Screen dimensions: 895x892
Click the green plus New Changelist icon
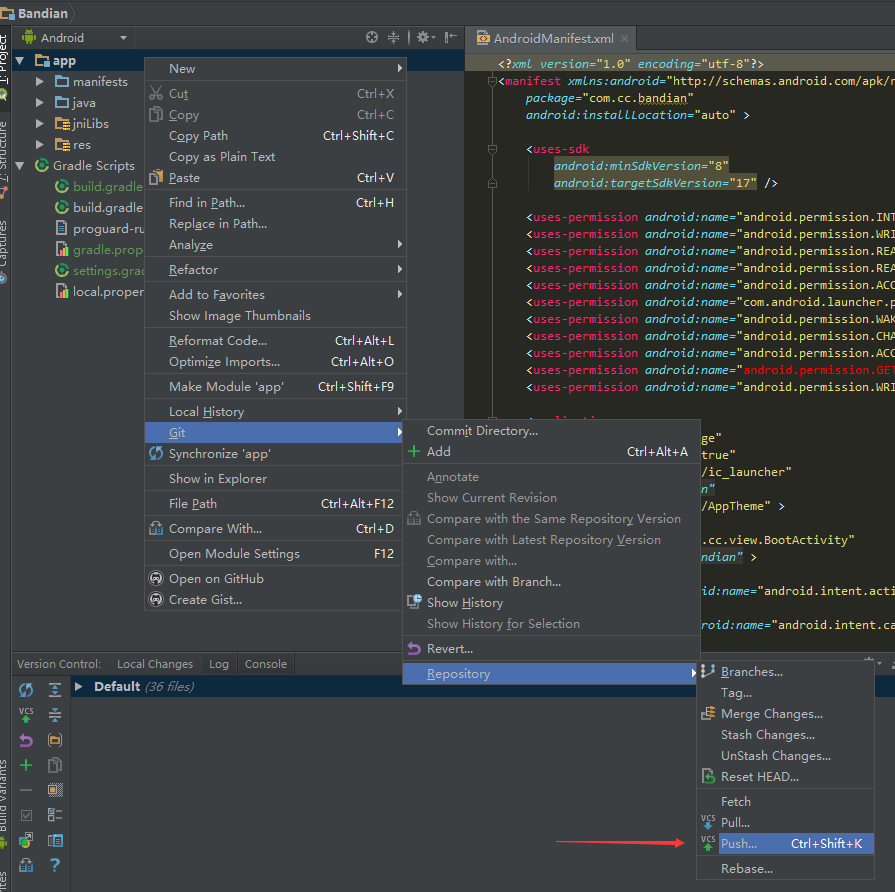(26, 765)
